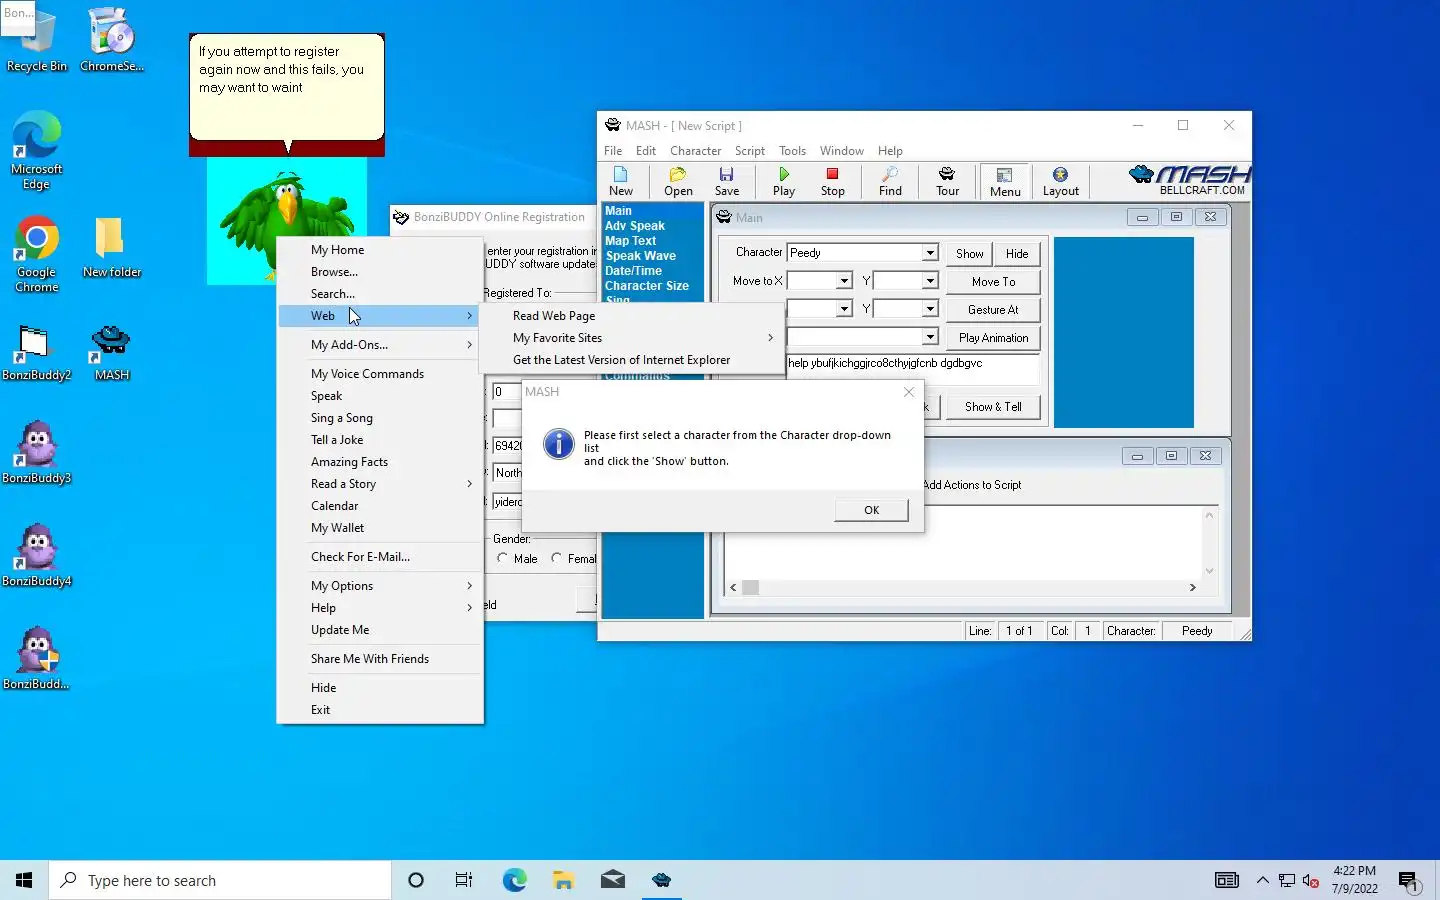The image size is (1440, 900).
Task: Click the Hide character button
Action: point(1017,254)
